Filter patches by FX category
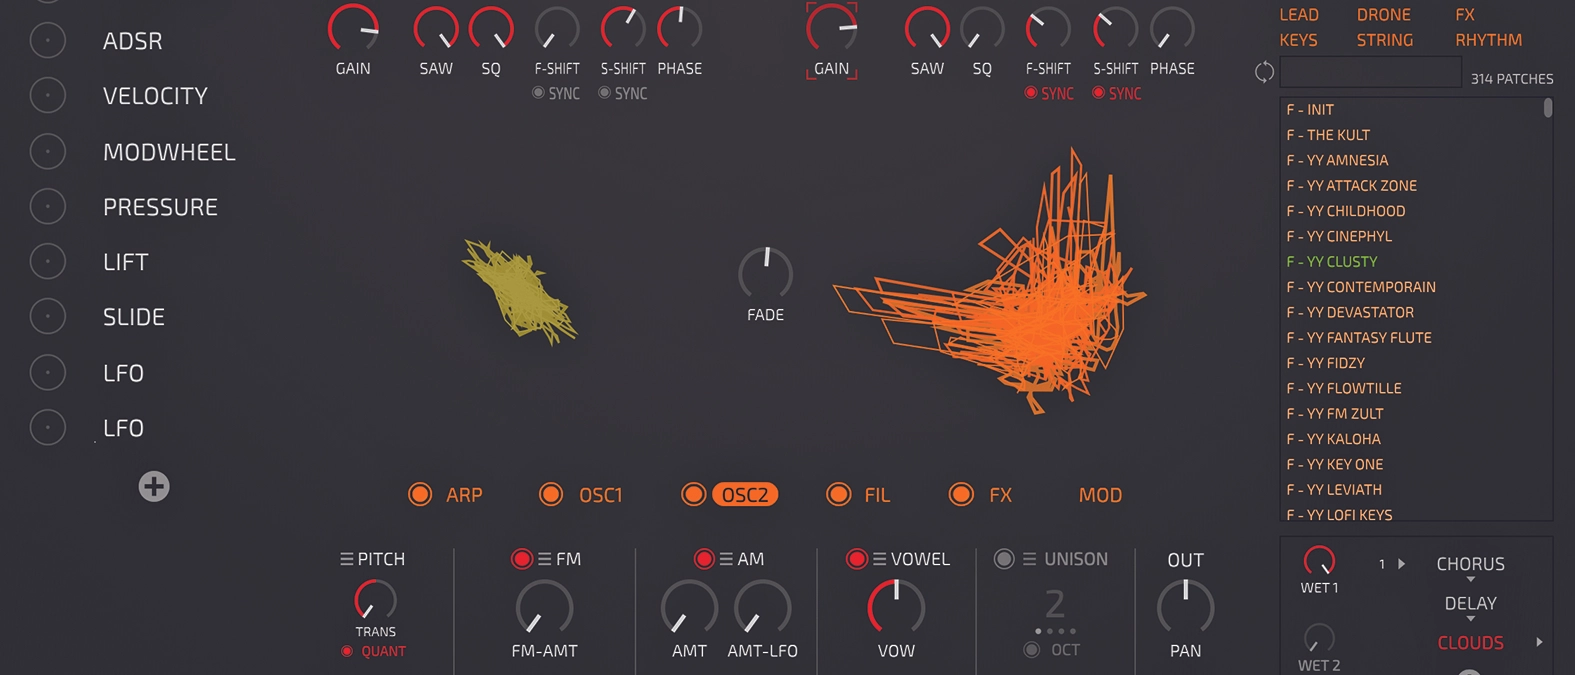The image size is (1575, 675). click(x=1465, y=15)
